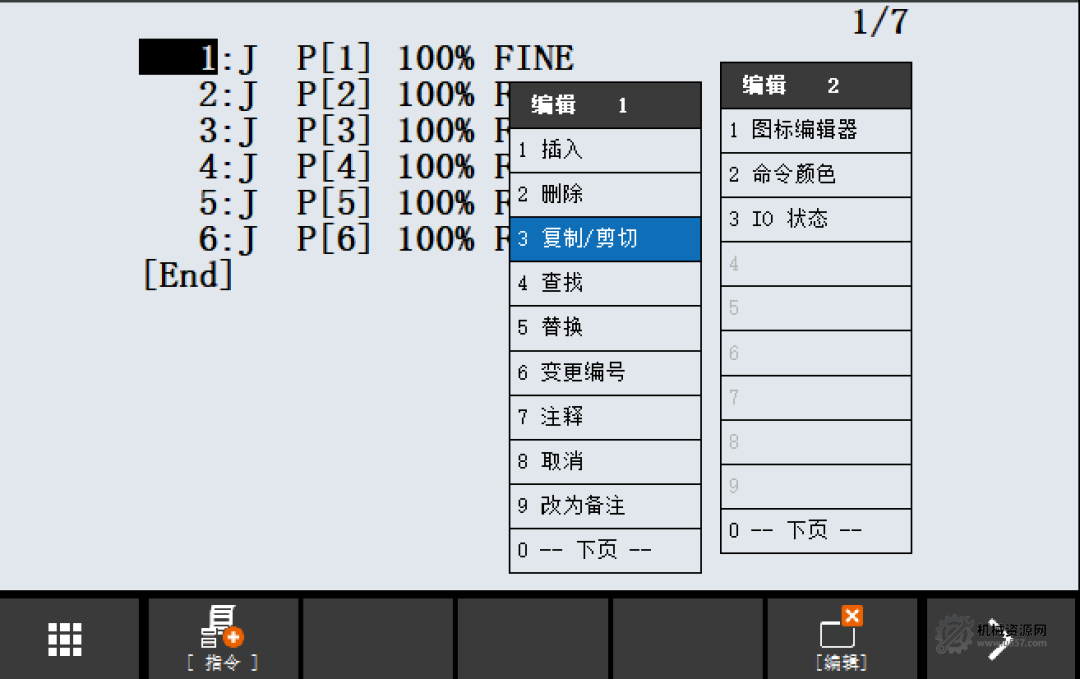This screenshot has height=679, width=1080.
Task: Choose 变更编号 to renumber lines
Action: point(604,372)
